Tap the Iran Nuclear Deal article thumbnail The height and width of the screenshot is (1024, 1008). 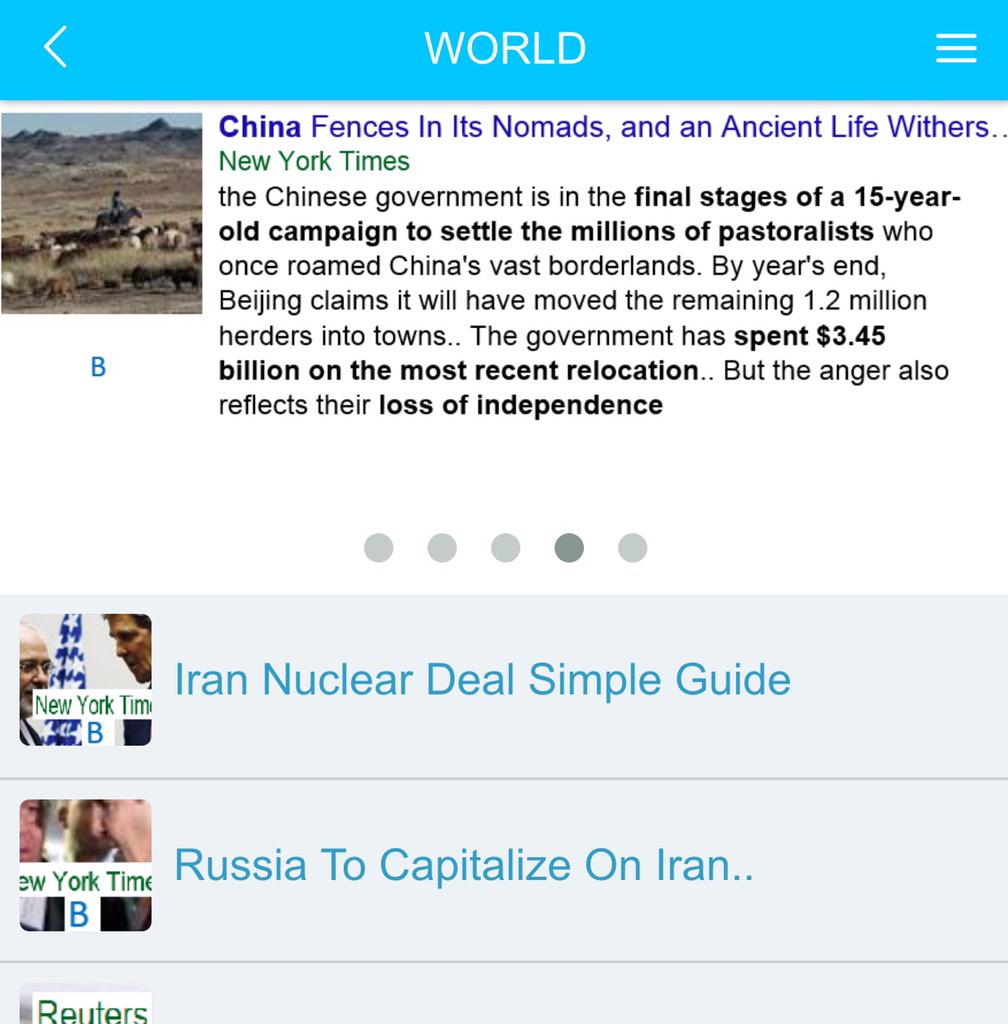coord(86,679)
